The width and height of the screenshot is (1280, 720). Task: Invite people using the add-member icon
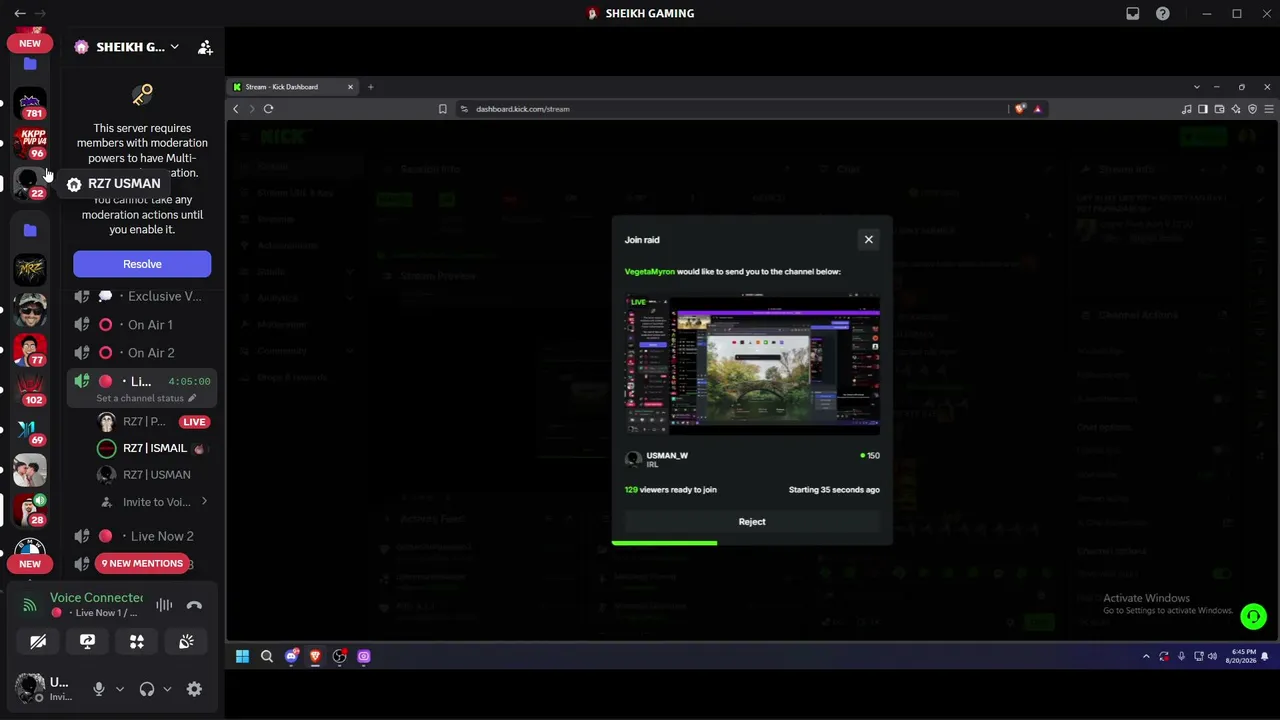(205, 47)
